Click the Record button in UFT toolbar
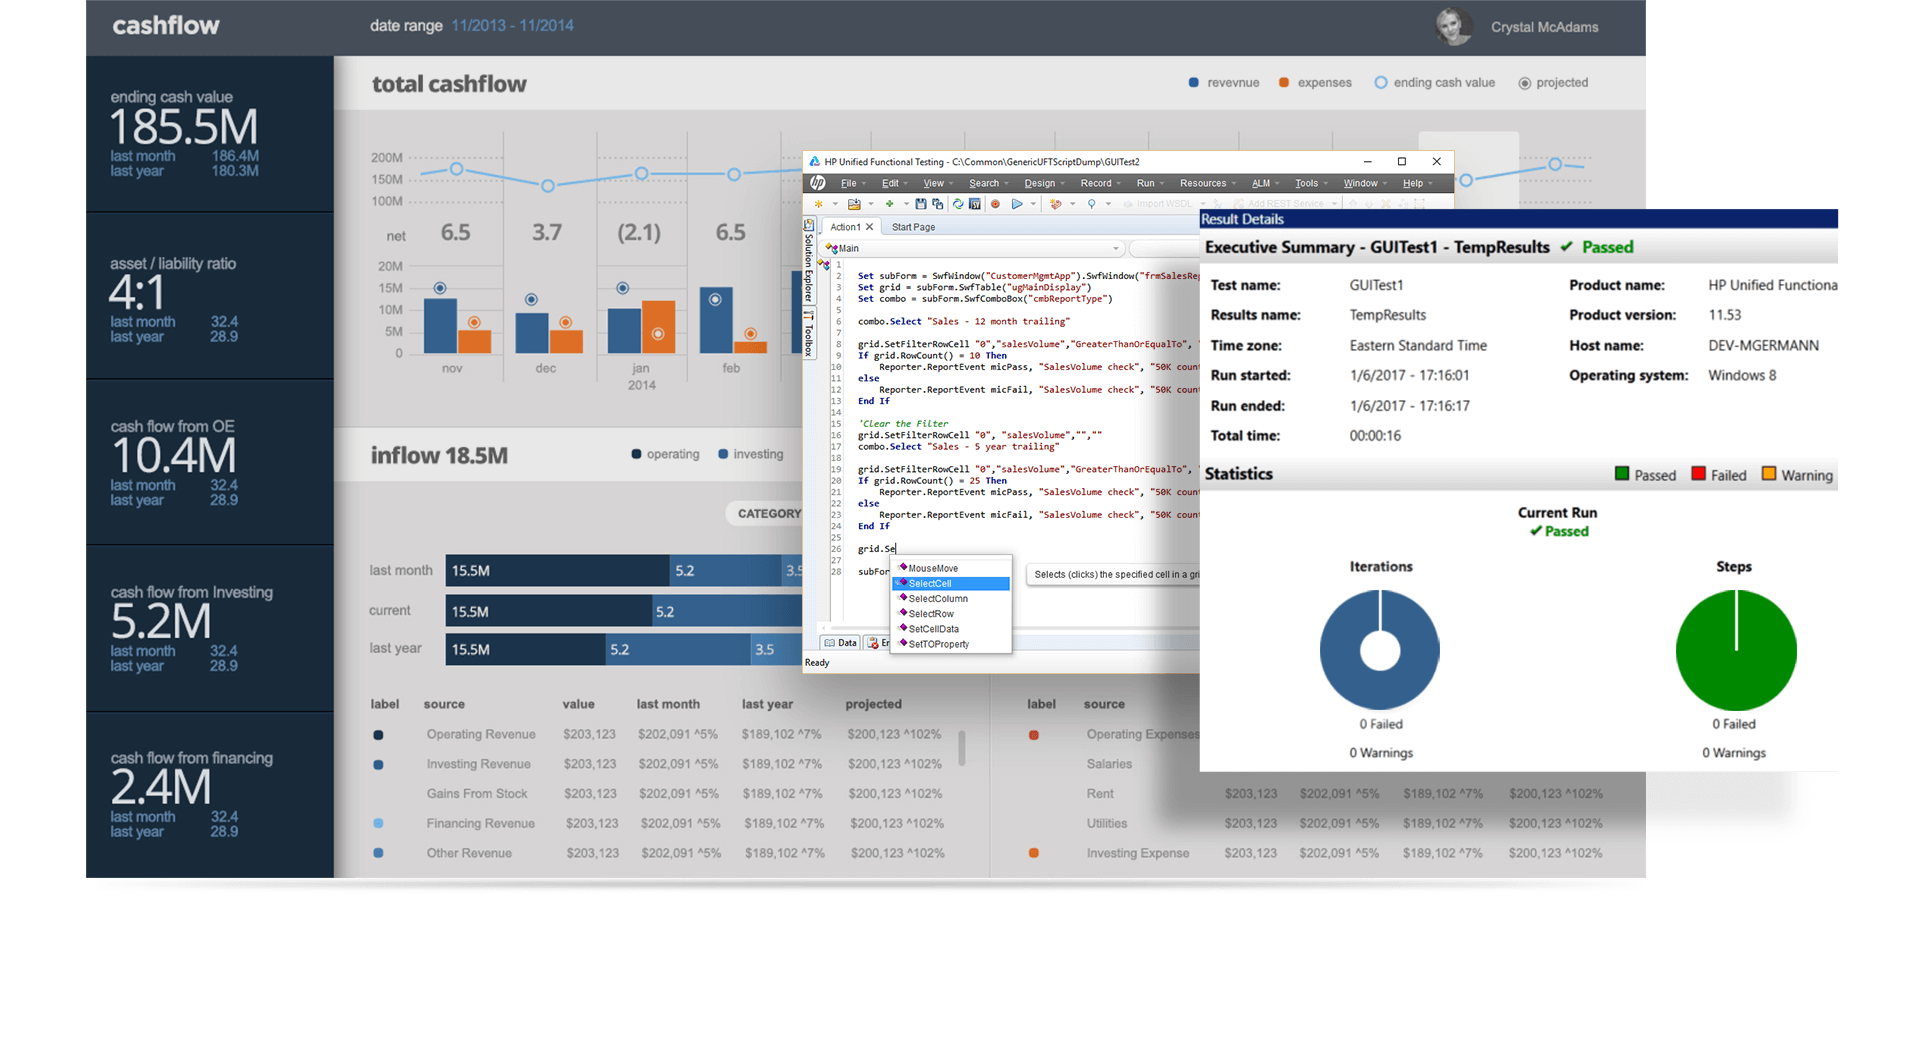This screenshot has height=1057, width=1920. (995, 204)
